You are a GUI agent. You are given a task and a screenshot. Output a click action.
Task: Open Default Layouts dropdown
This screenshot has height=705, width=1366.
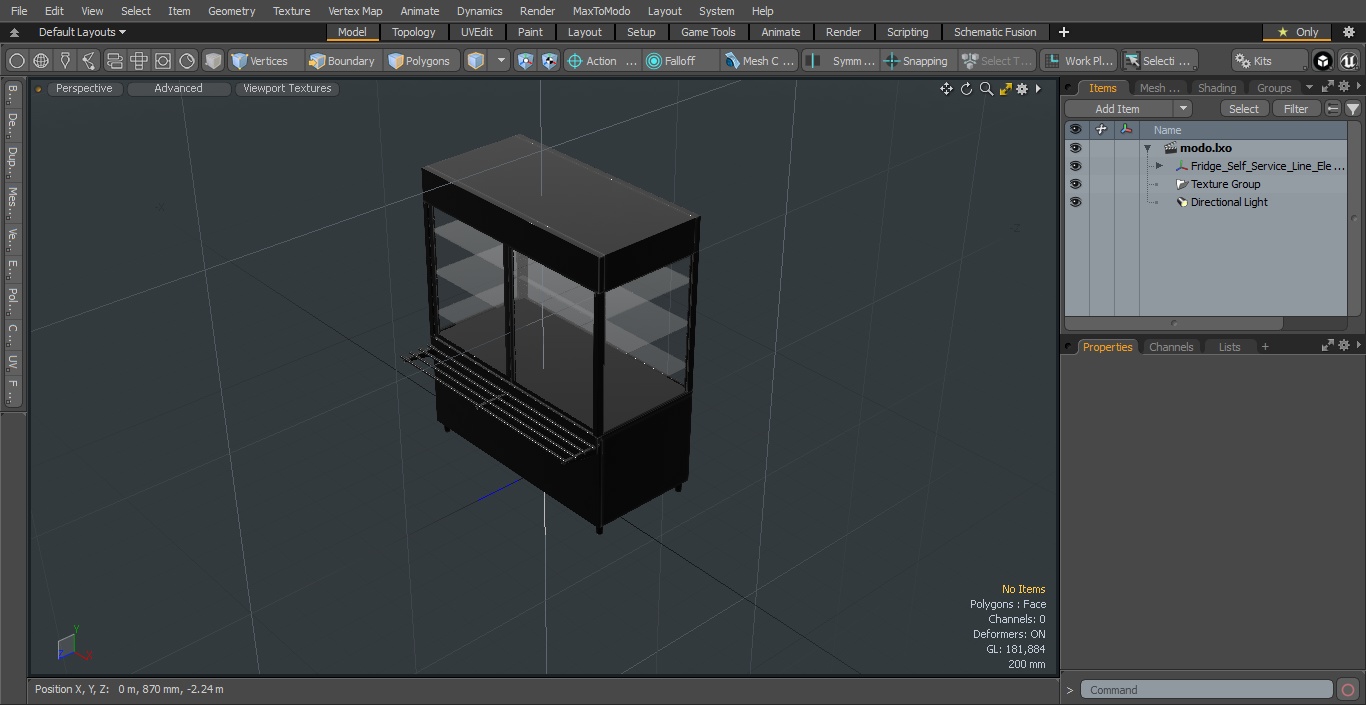tap(82, 32)
